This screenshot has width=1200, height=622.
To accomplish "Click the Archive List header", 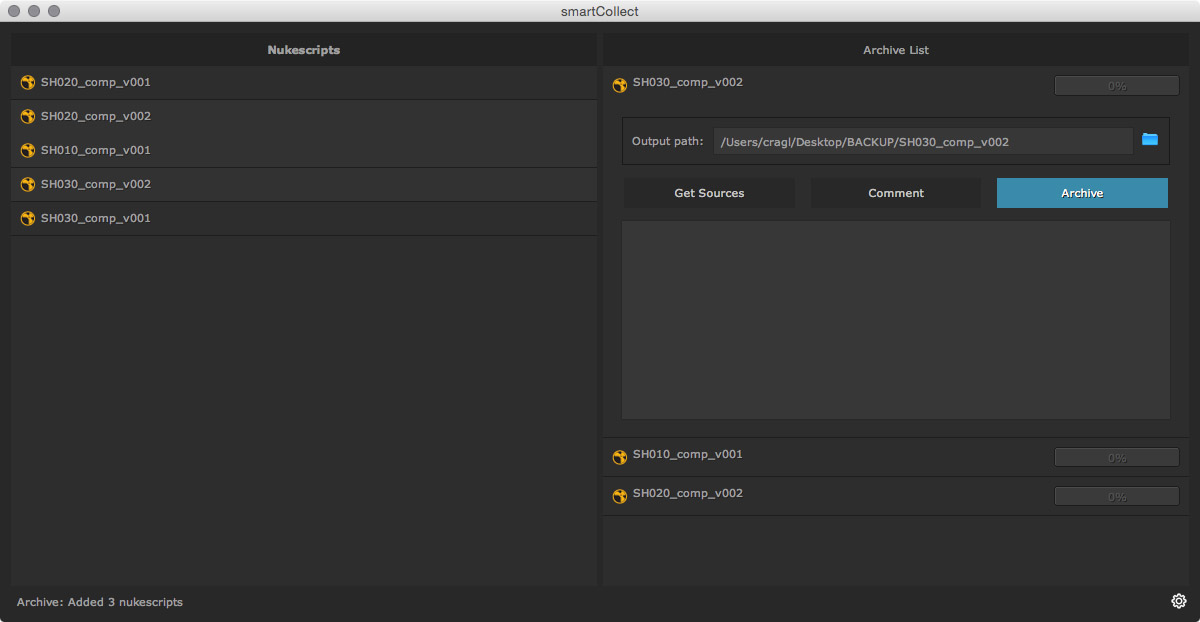I will (x=896, y=50).
